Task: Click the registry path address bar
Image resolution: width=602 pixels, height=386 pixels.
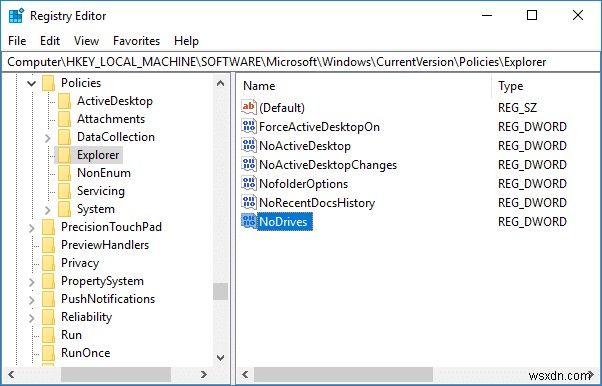Action: tap(301, 62)
